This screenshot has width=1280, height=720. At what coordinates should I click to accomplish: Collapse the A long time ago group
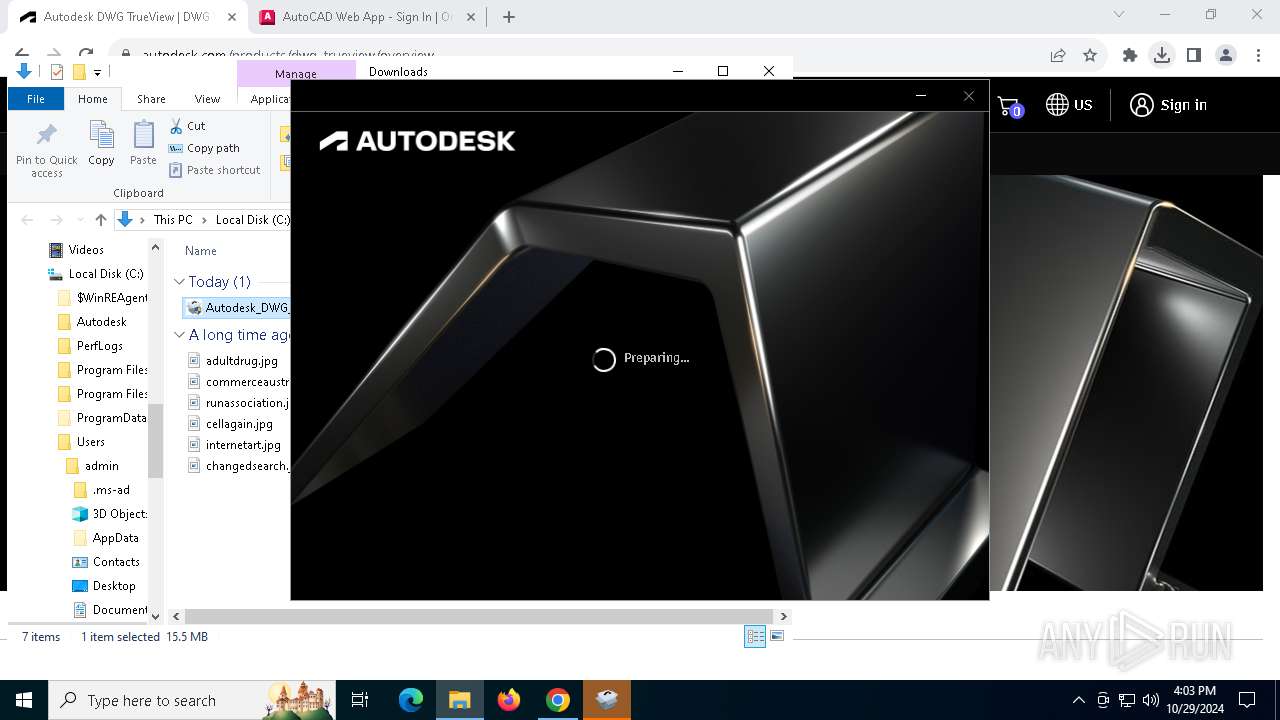(179, 335)
